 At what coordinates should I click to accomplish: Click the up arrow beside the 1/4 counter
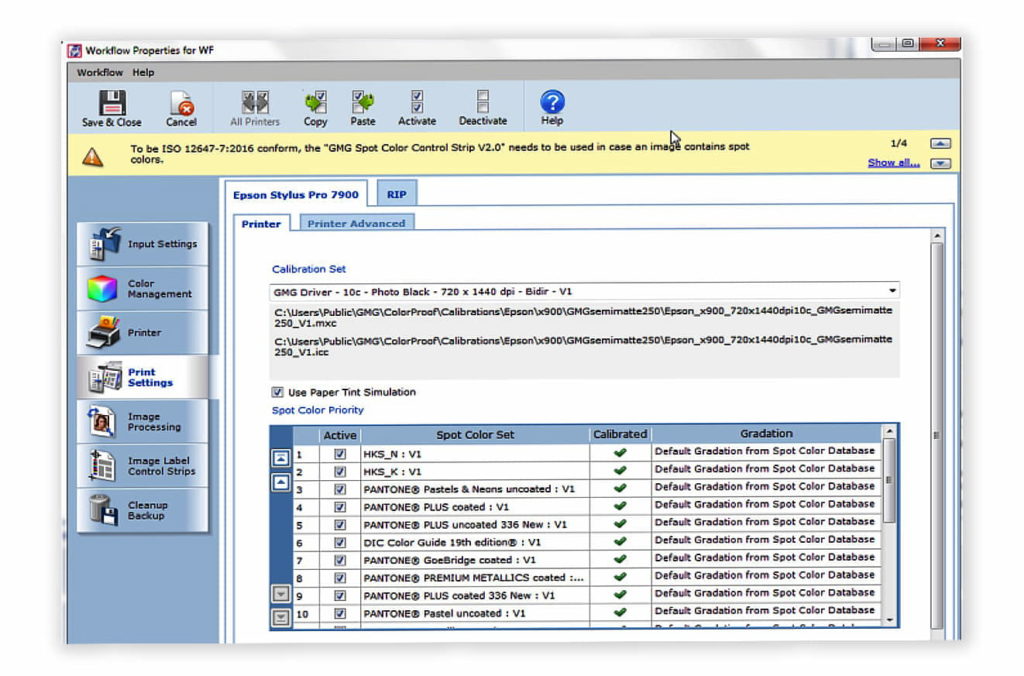pos(940,143)
